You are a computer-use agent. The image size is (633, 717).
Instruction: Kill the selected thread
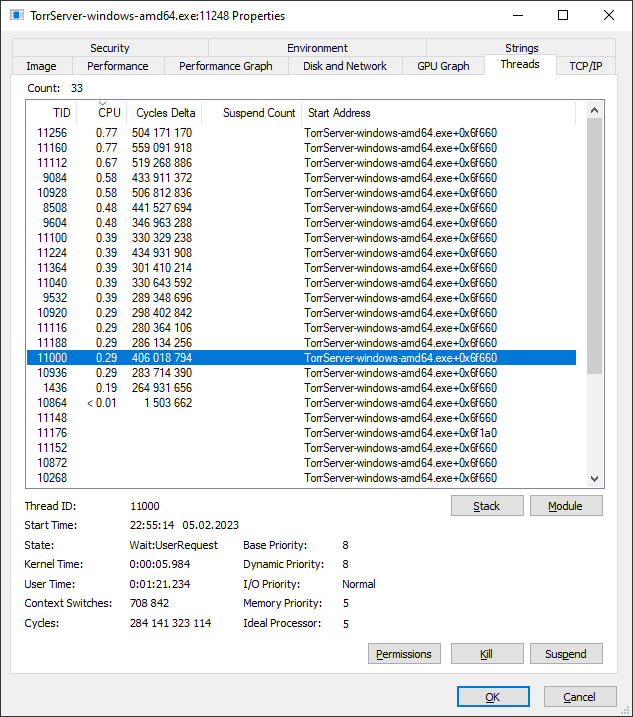click(487, 654)
